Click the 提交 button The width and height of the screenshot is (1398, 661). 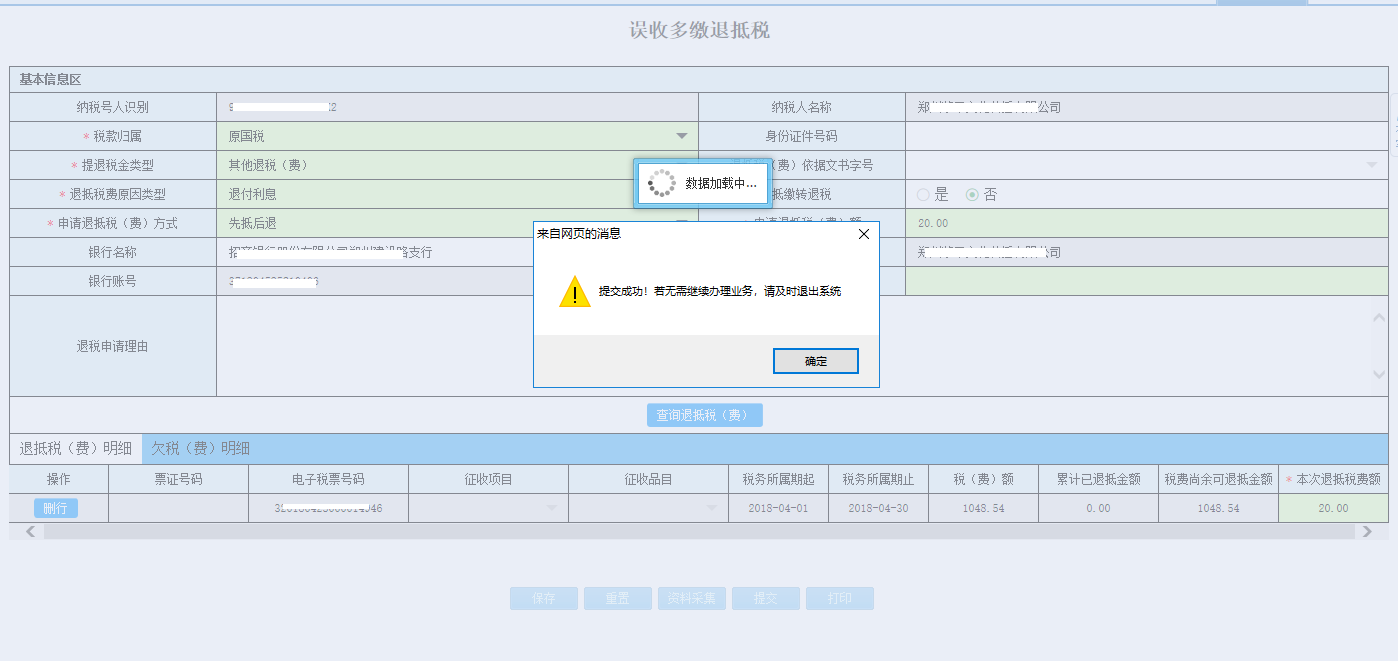tap(765, 598)
